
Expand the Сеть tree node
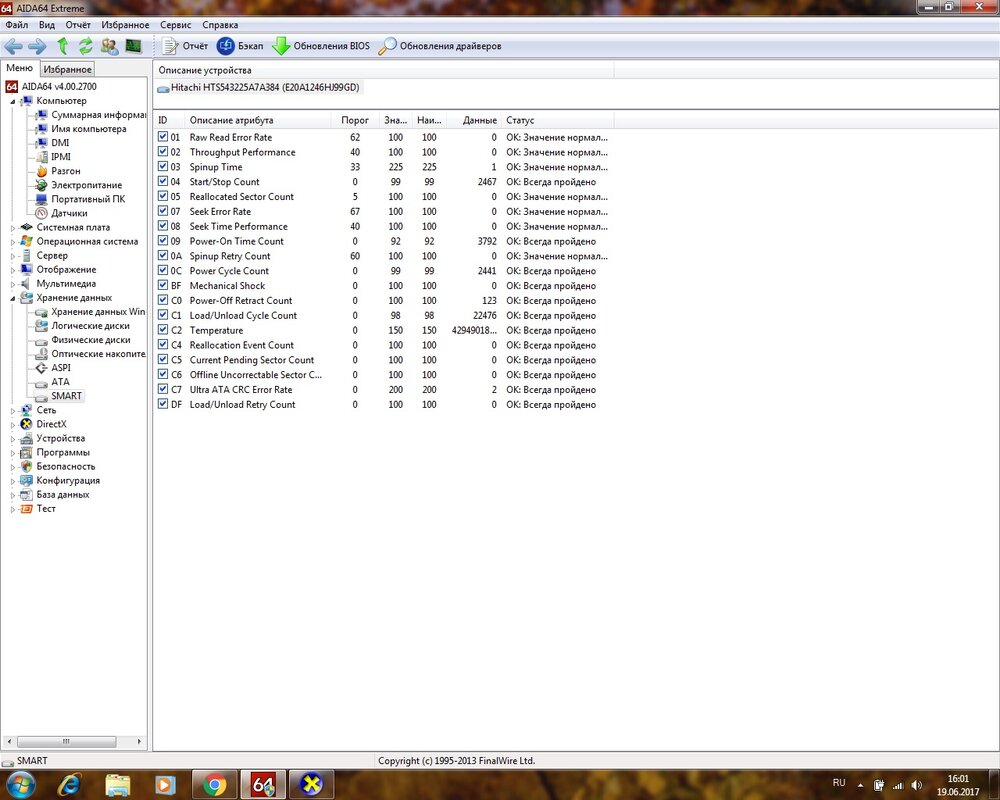[x=13, y=410]
